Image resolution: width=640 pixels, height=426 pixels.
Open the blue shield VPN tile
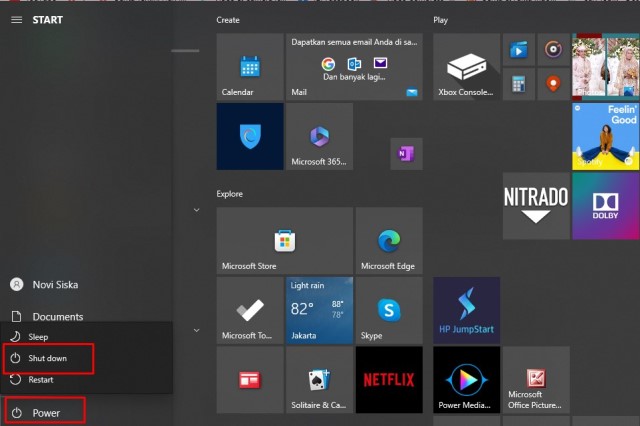click(250, 136)
